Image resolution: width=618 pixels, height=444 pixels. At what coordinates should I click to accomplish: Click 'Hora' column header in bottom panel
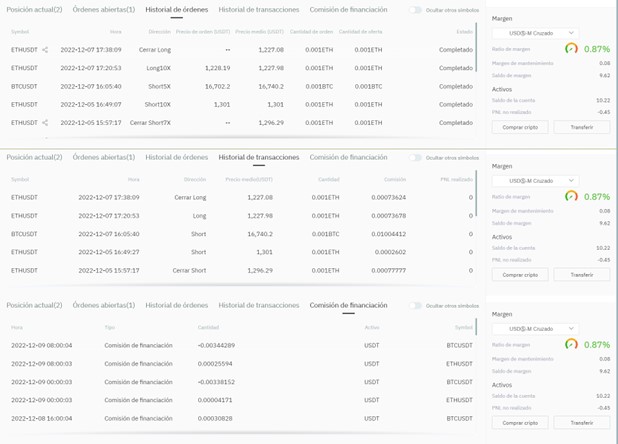(x=17, y=327)
